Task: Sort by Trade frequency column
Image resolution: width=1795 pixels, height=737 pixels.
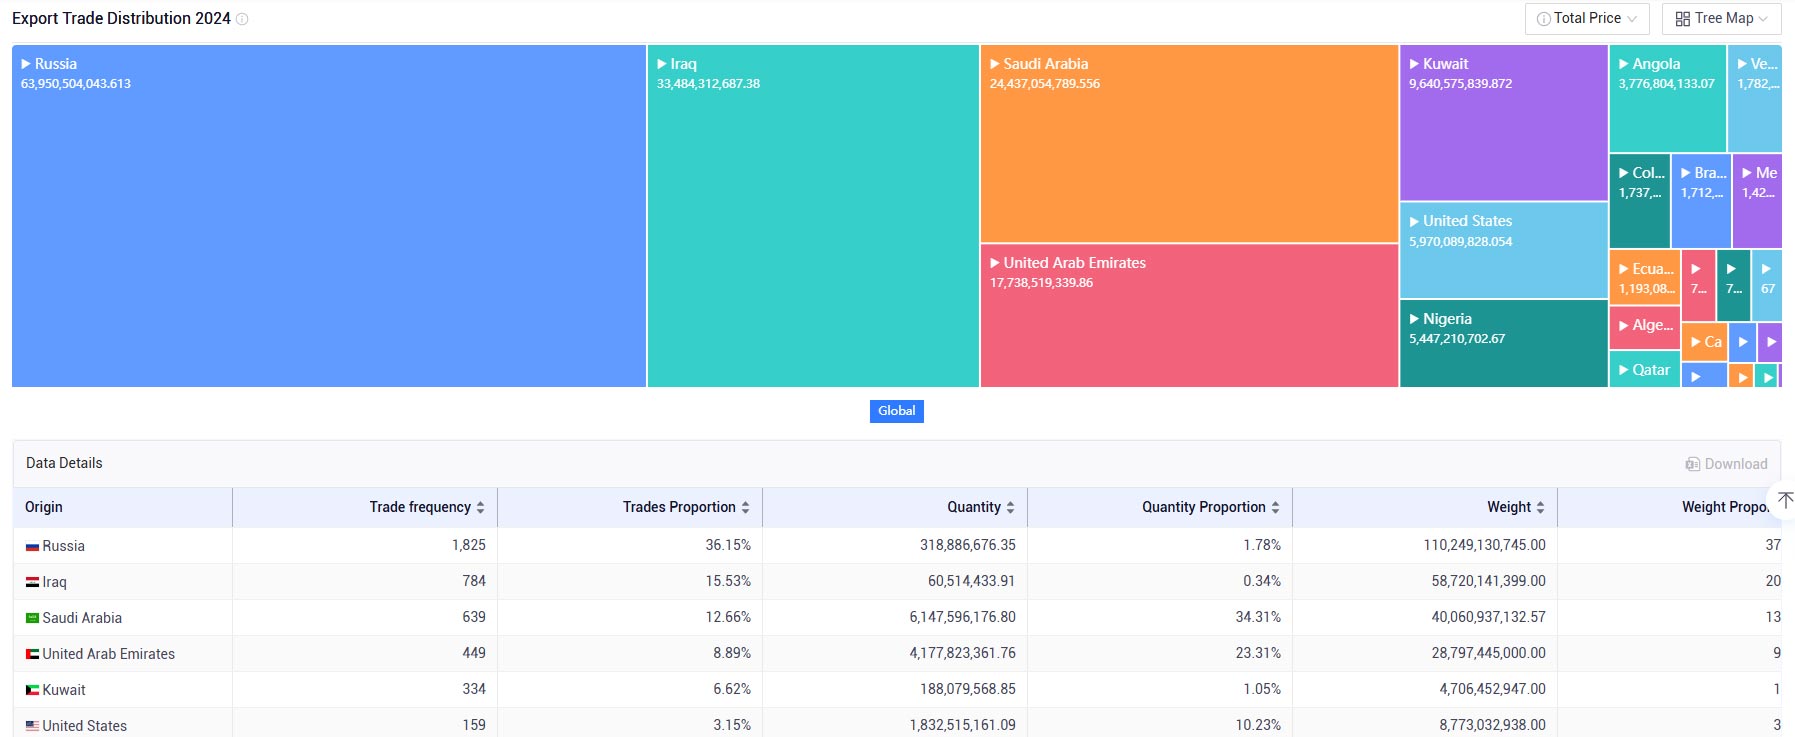Action: pyautogui.click(x=480, y=508)
